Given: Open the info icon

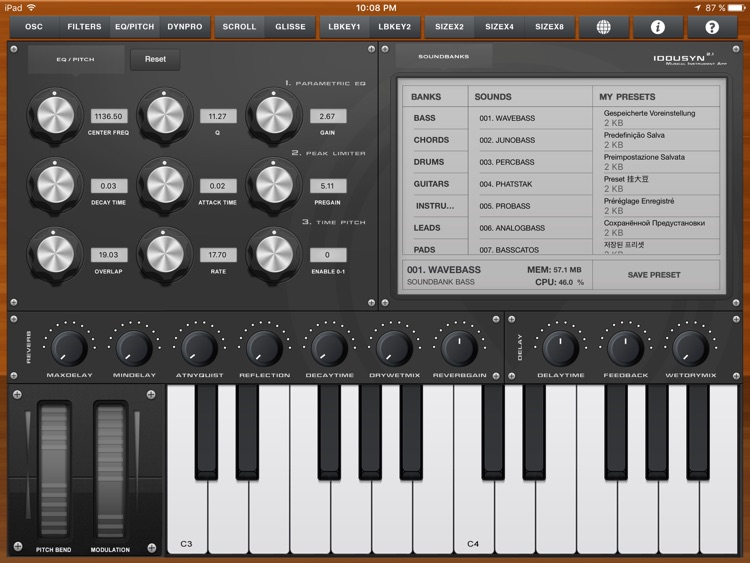Looking at the screenshot, I should click(x=658, y=27).
